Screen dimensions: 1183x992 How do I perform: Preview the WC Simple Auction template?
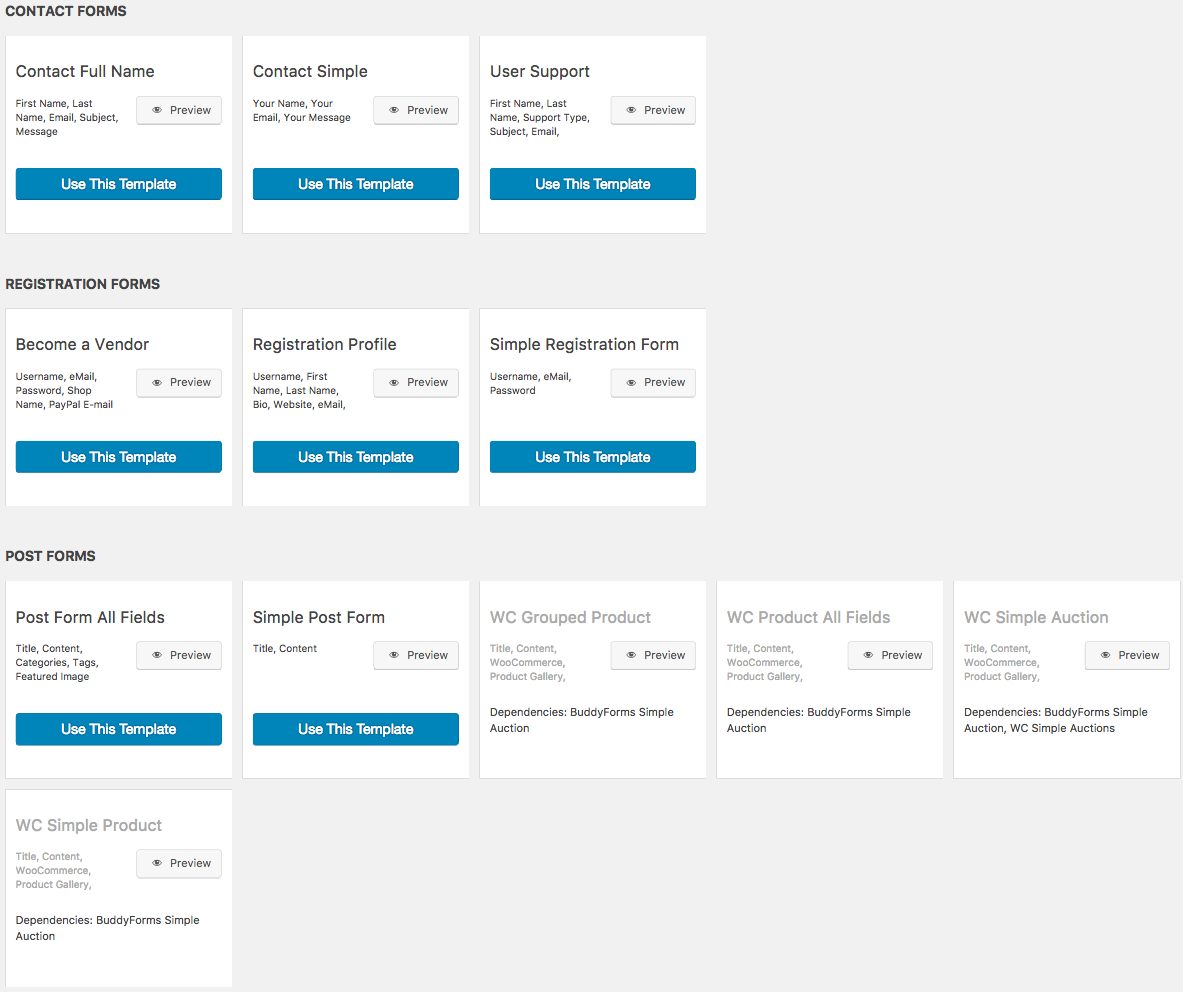click(1127, 655)
